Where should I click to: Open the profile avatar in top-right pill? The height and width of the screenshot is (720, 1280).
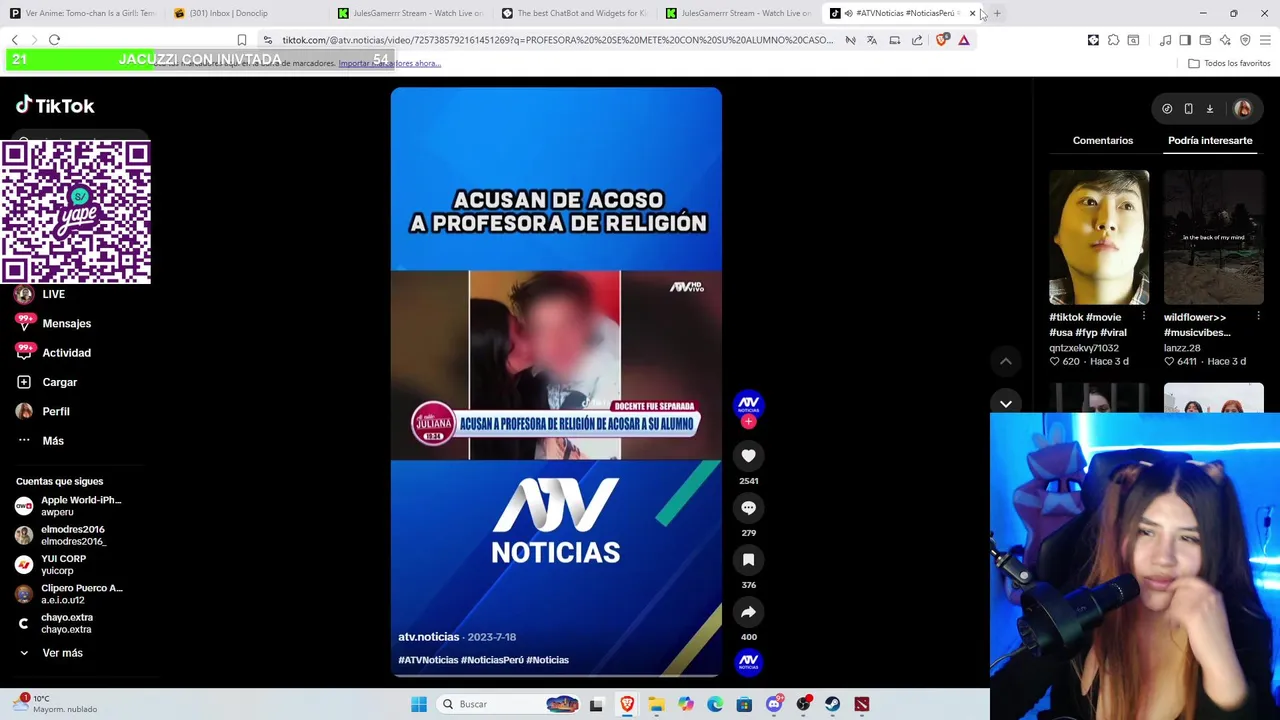1243,109
